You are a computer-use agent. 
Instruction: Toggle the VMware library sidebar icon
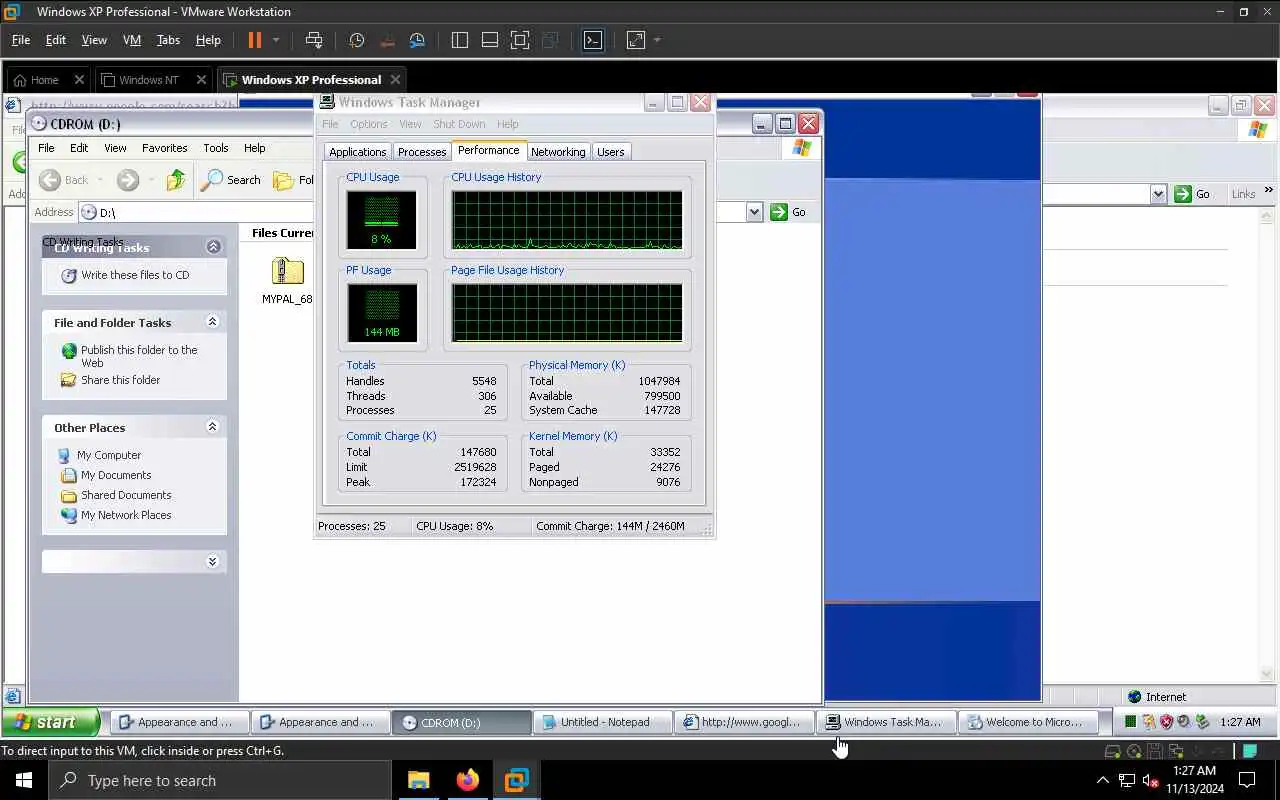click(x=460, y=40)
